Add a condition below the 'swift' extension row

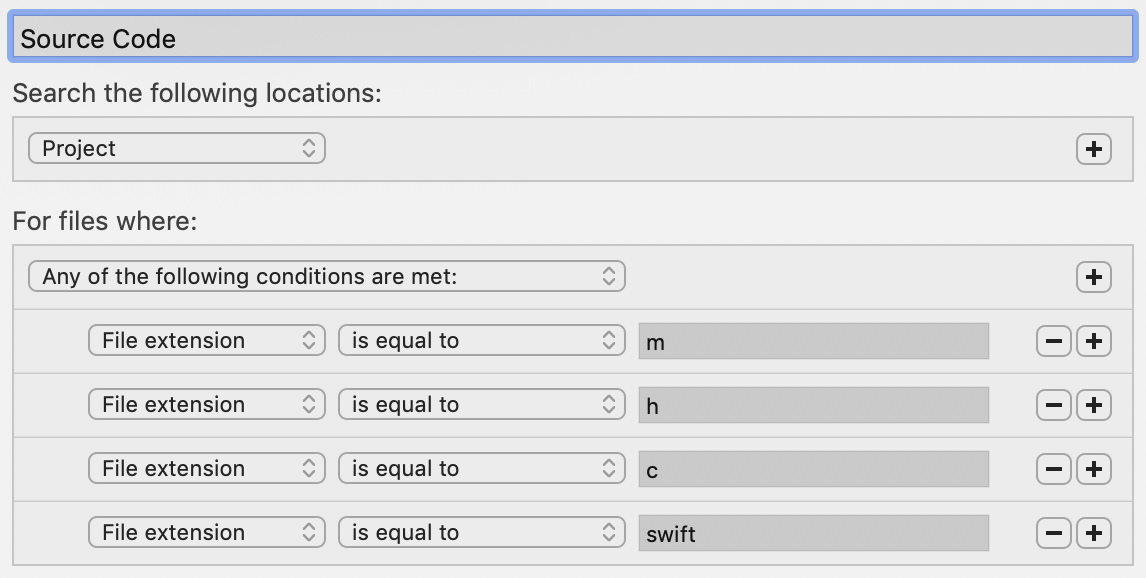(x=1093, y=532)
